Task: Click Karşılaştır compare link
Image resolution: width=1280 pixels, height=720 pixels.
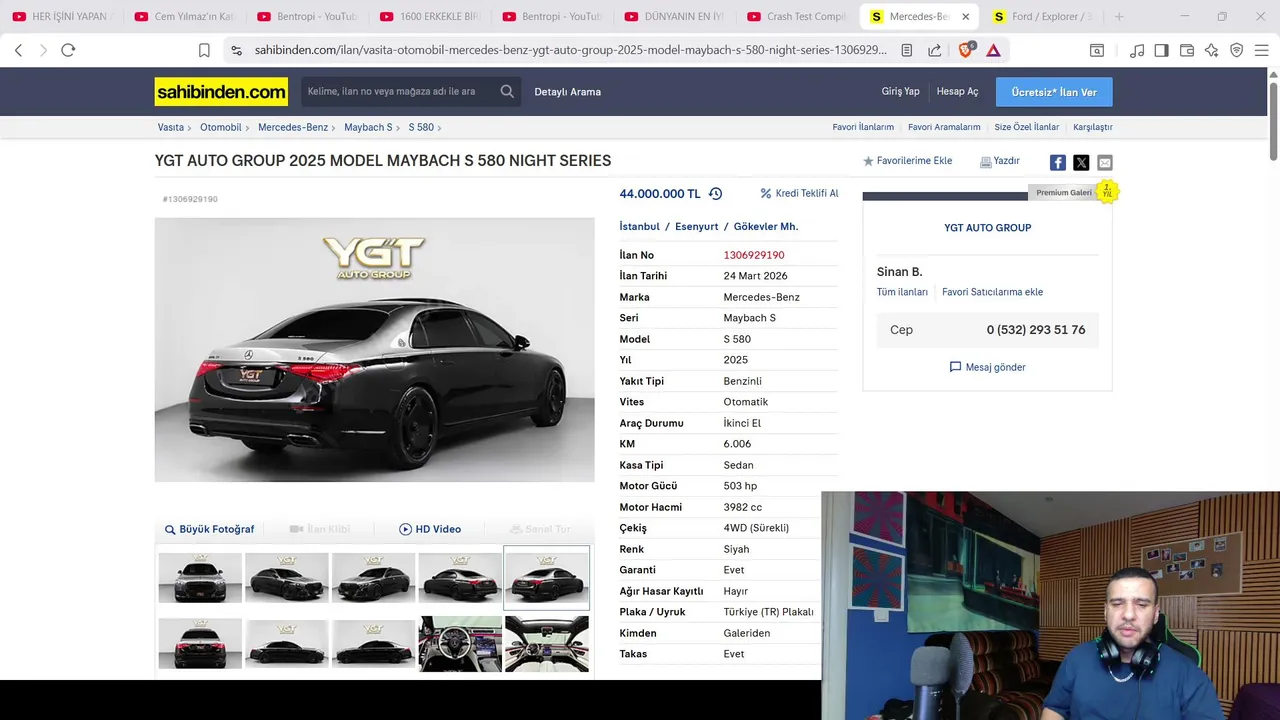Action: point(1092,127)
